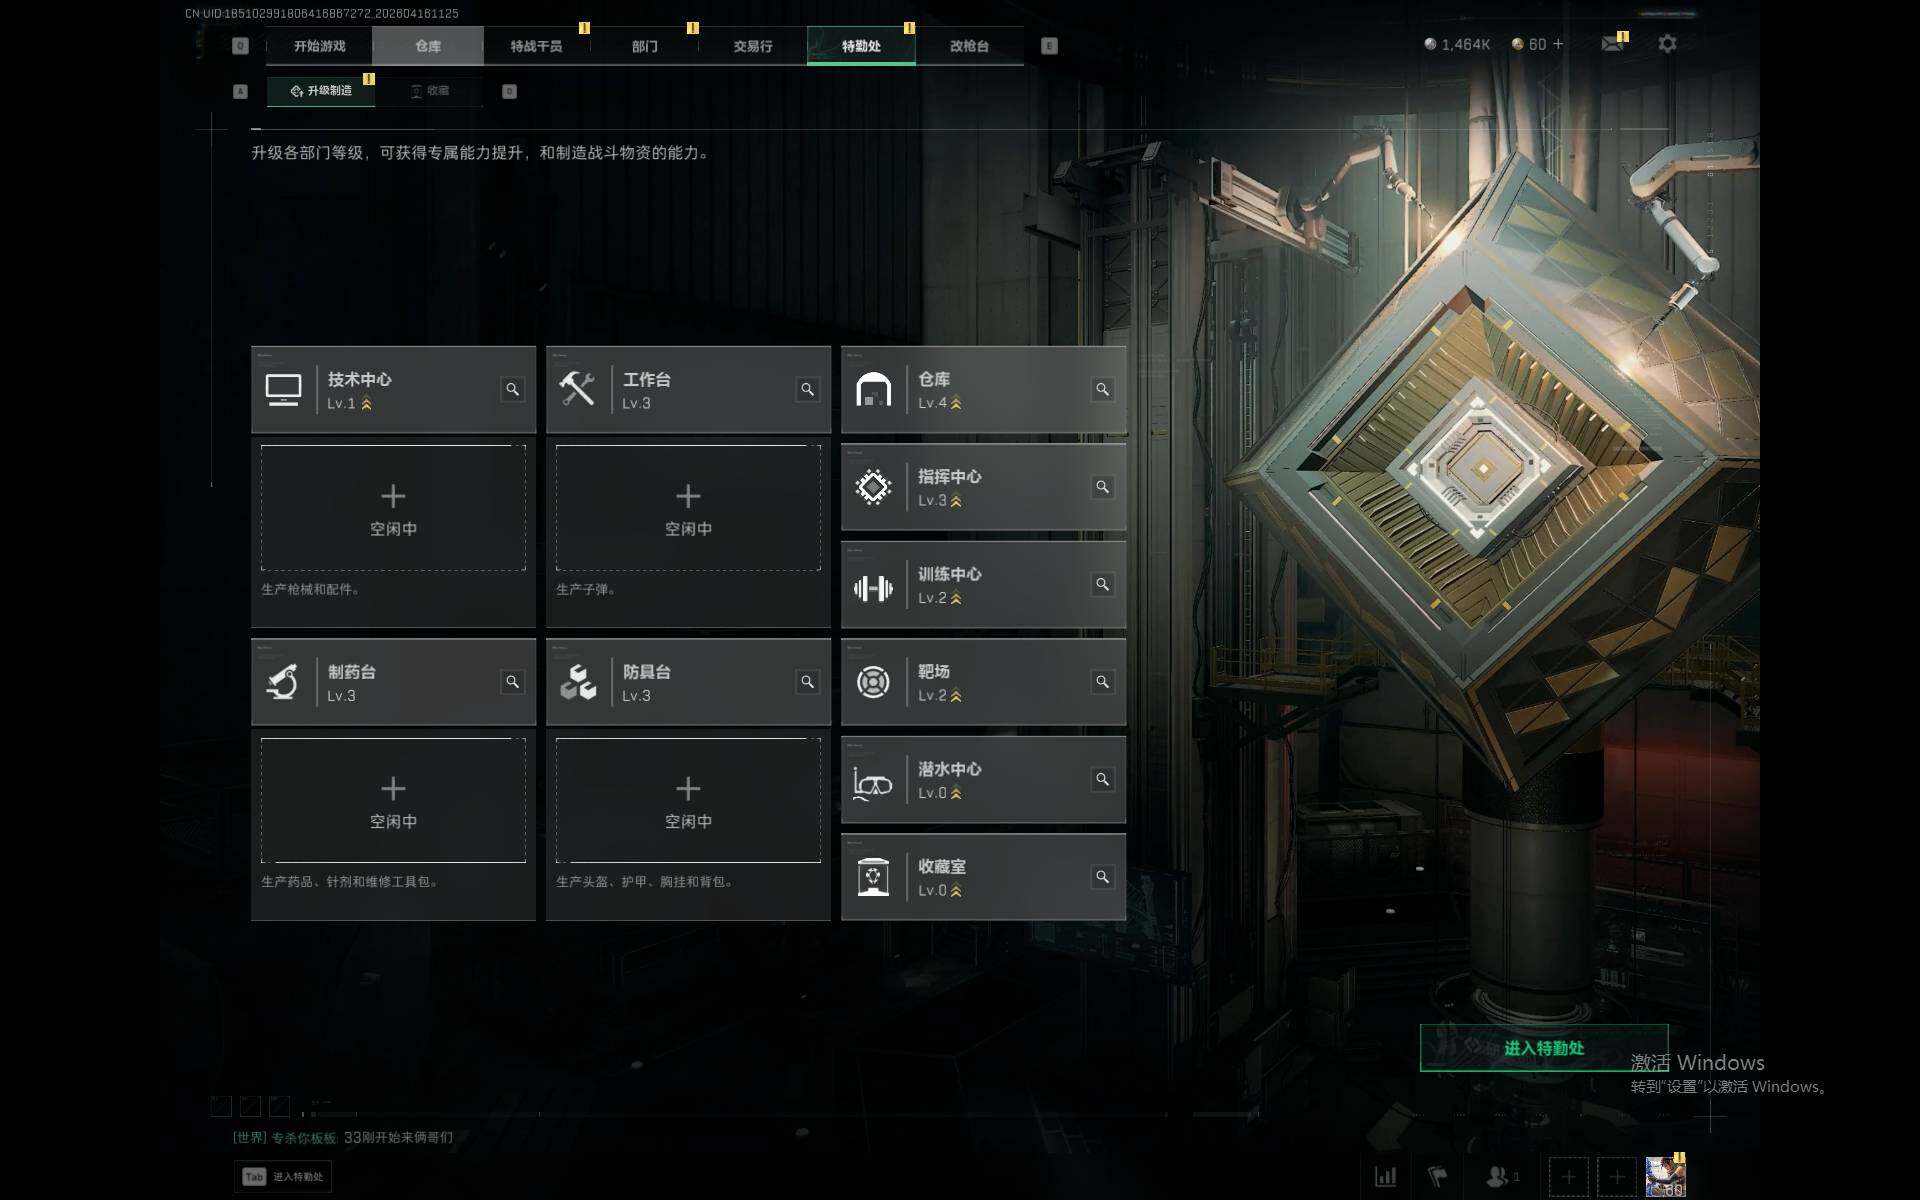This screenshot has width=1920, height=1200.
Task: Switch to the 仓库 top tab
Action: (x=428, y=46)
